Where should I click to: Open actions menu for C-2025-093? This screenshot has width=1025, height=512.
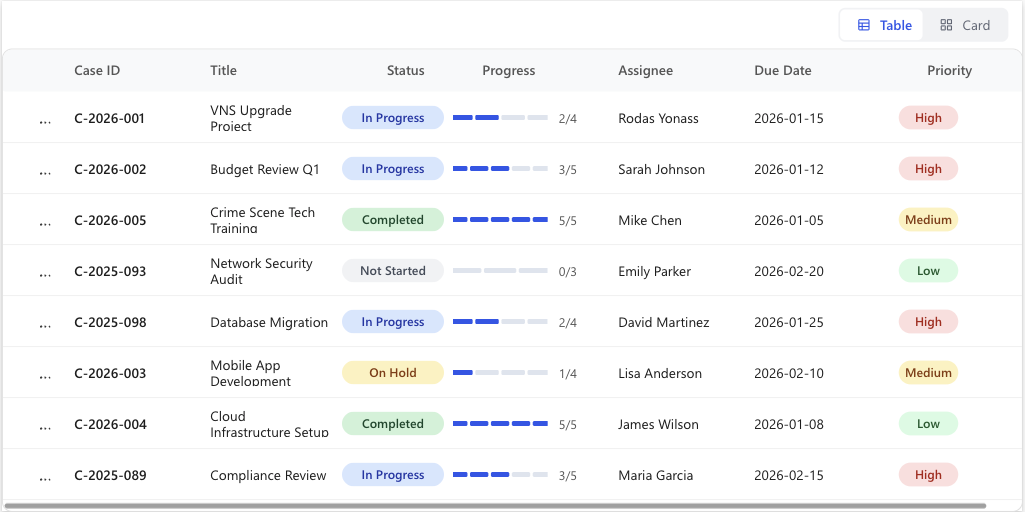(x=44, y=272)
